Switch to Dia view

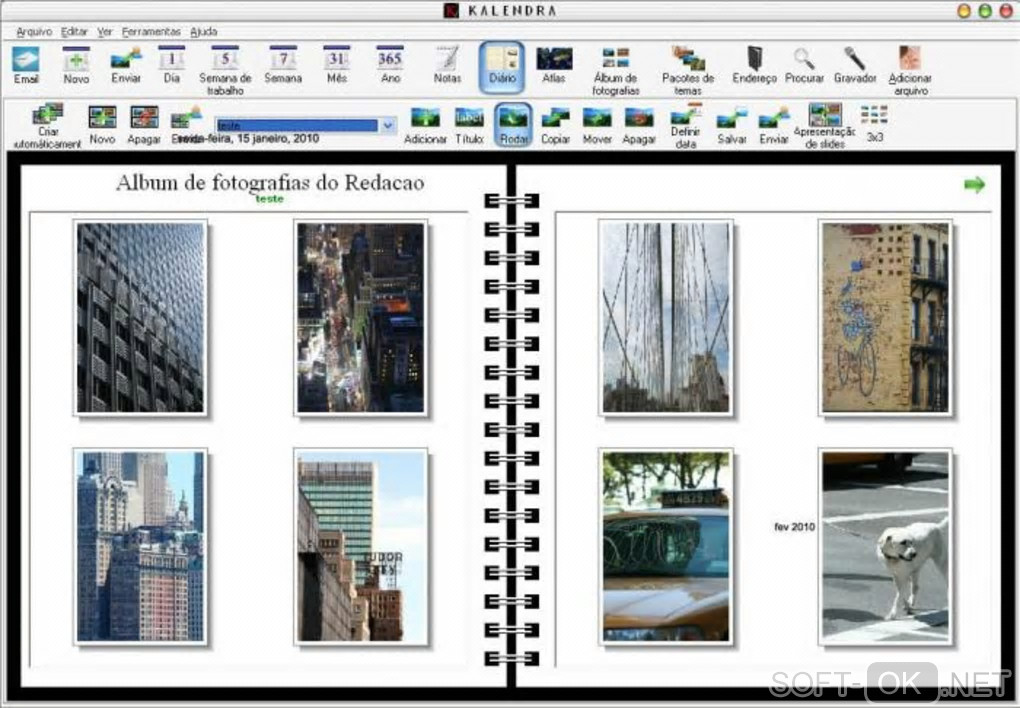click(x=172, y=65)
